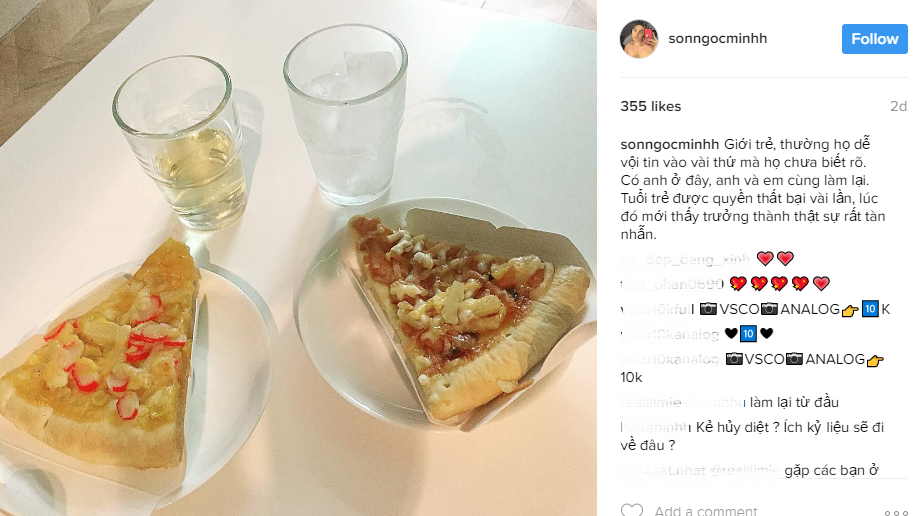Viewport: 914px width, 516px height.
Task: View the 355 likes list
Action: [650, 106]
